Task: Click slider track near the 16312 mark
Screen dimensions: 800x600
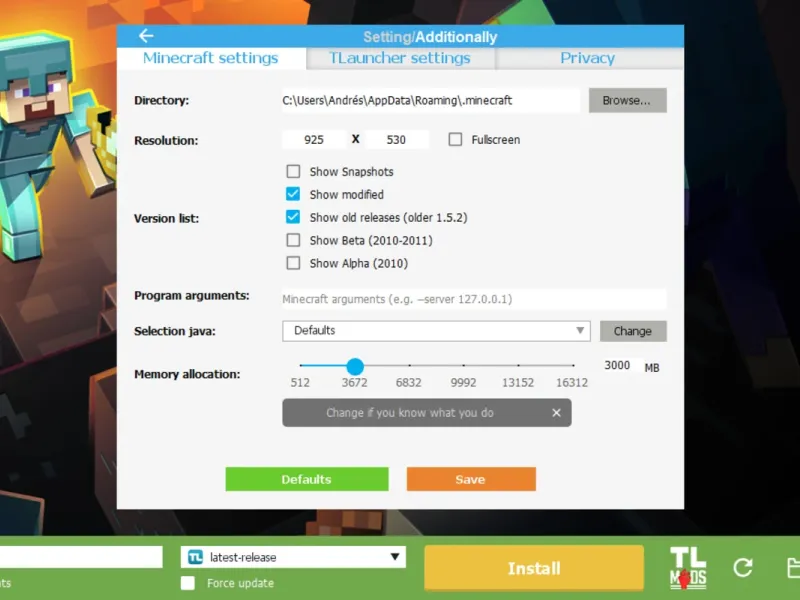Action: click(572, 365)
